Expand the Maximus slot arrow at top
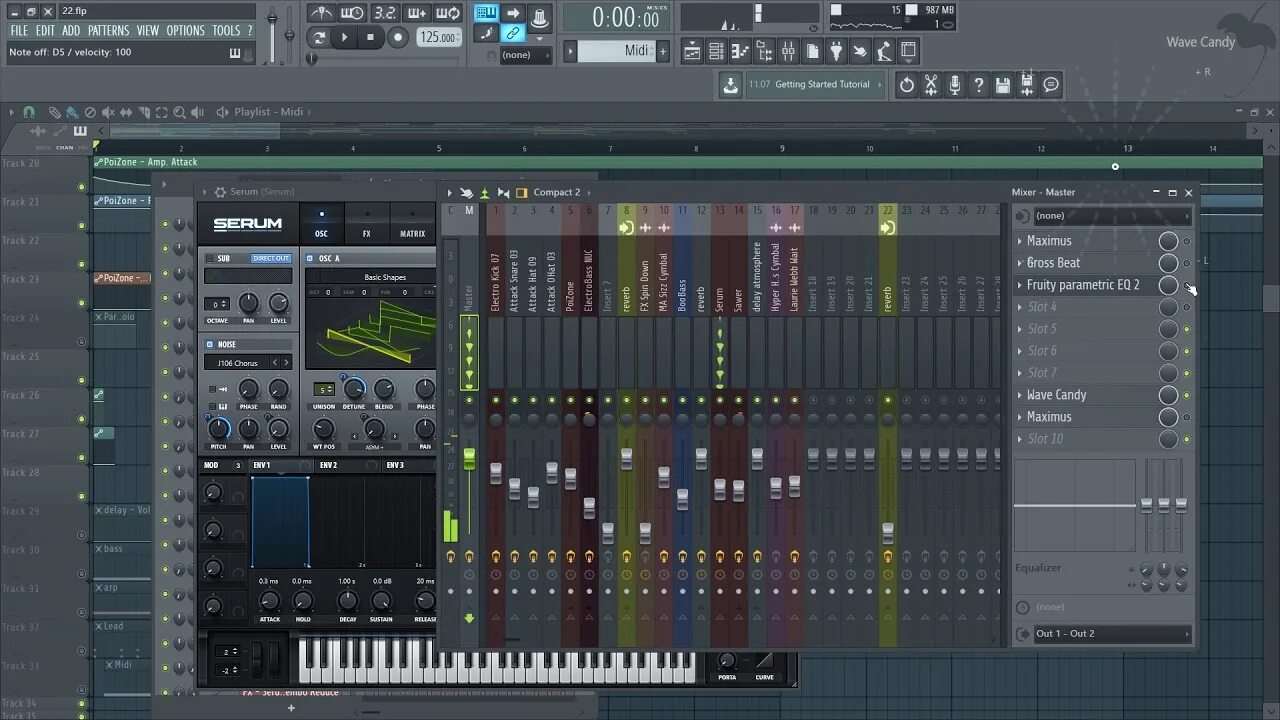 point(1019,241)
